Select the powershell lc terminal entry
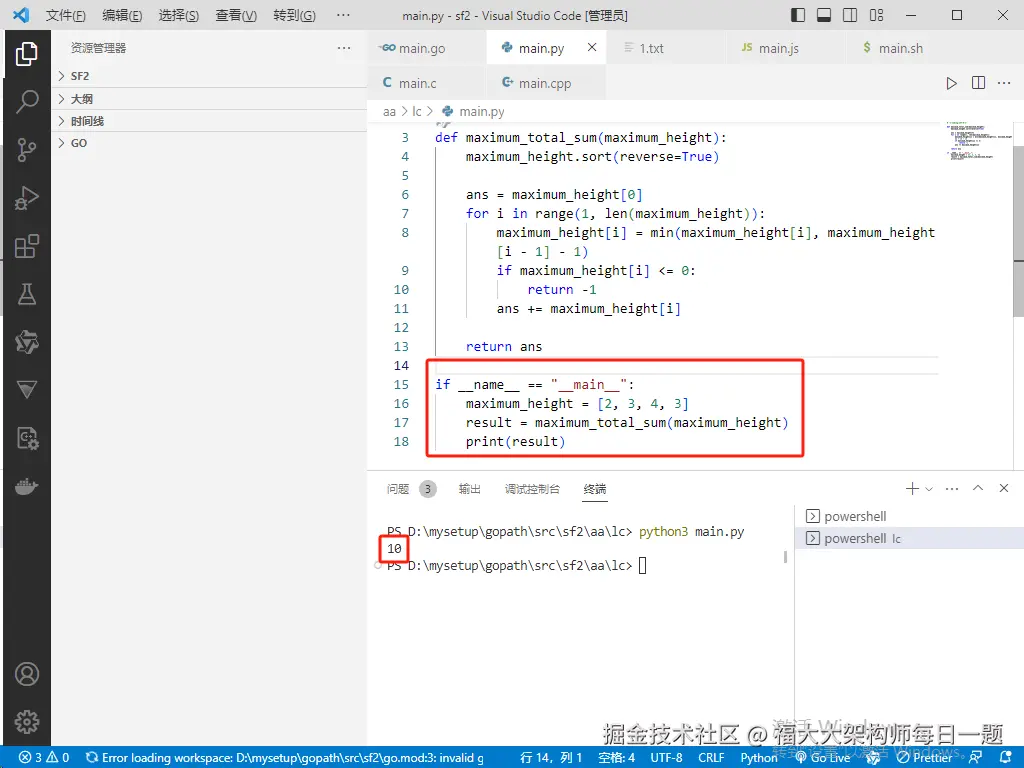The height and width of the screenshot is (768, 1024). pos(909,538)
